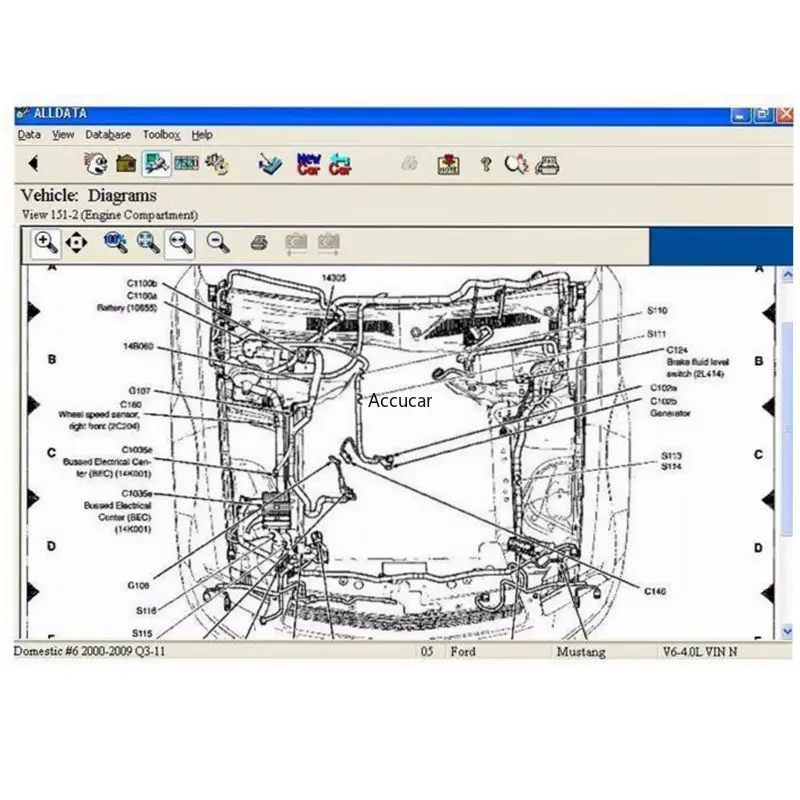
Task: Click the gears icon in the toolbar
Action: click(217, 164)
